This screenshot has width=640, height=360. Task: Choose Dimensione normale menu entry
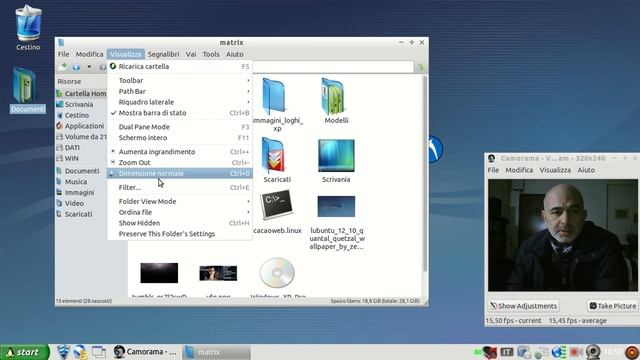[x=180, y=173]
